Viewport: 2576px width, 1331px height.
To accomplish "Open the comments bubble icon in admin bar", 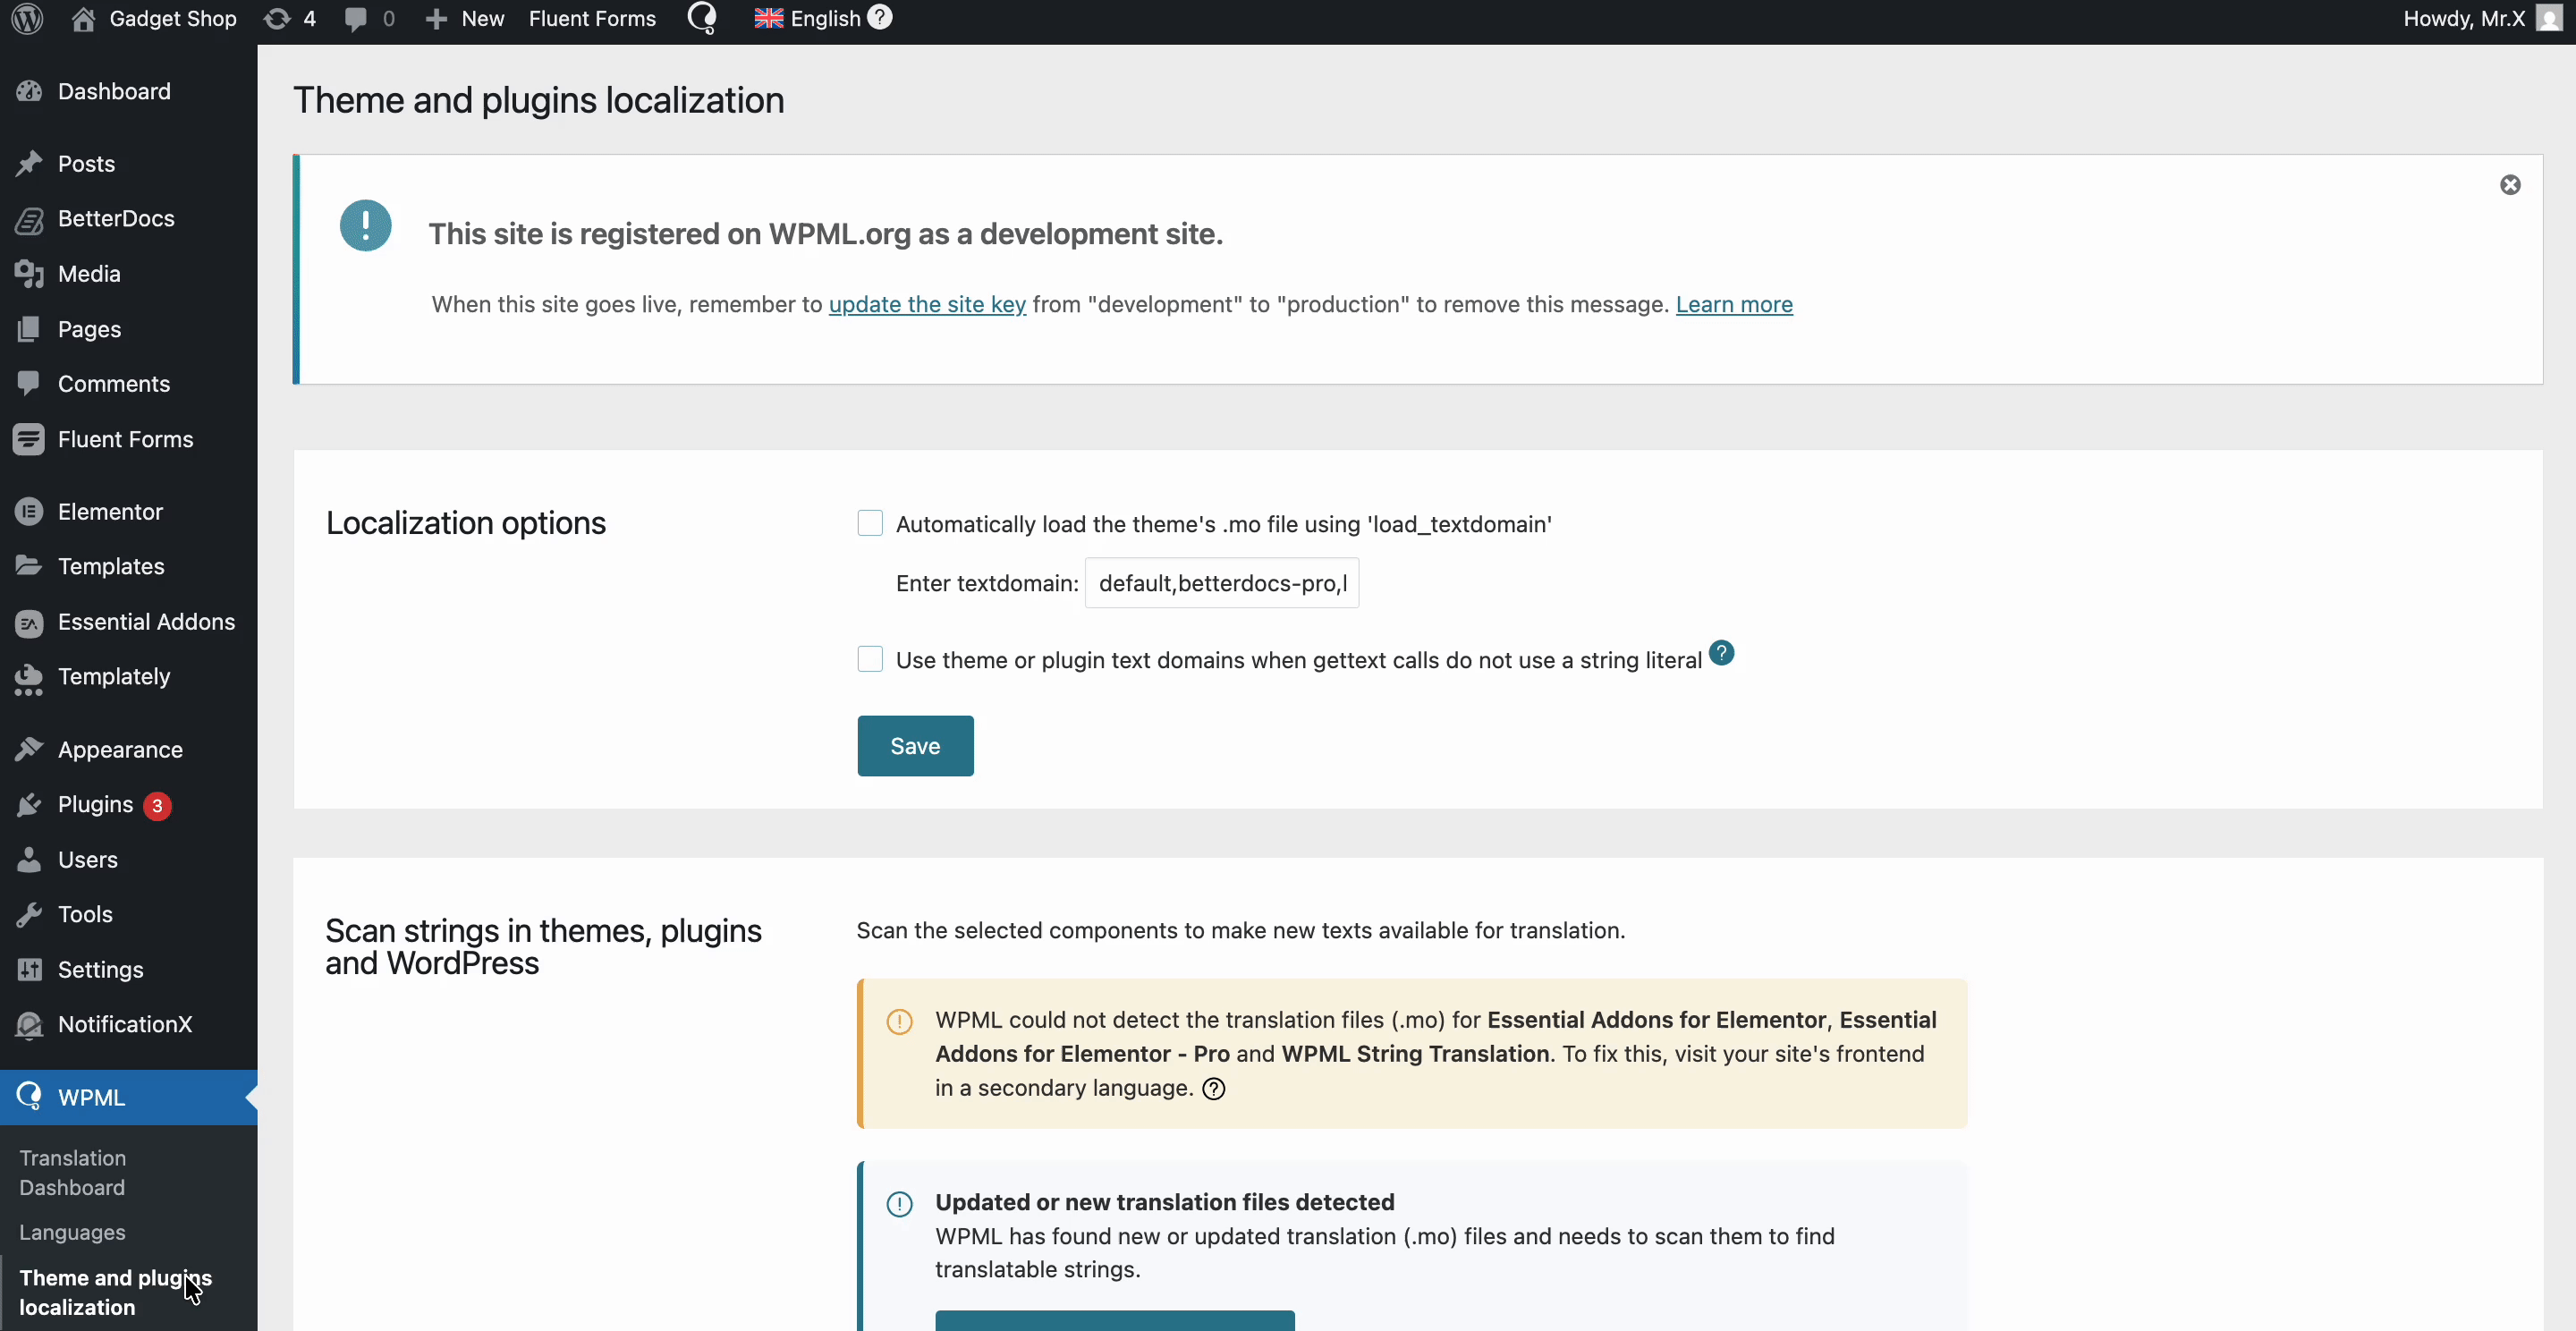I will pos(358,18).
